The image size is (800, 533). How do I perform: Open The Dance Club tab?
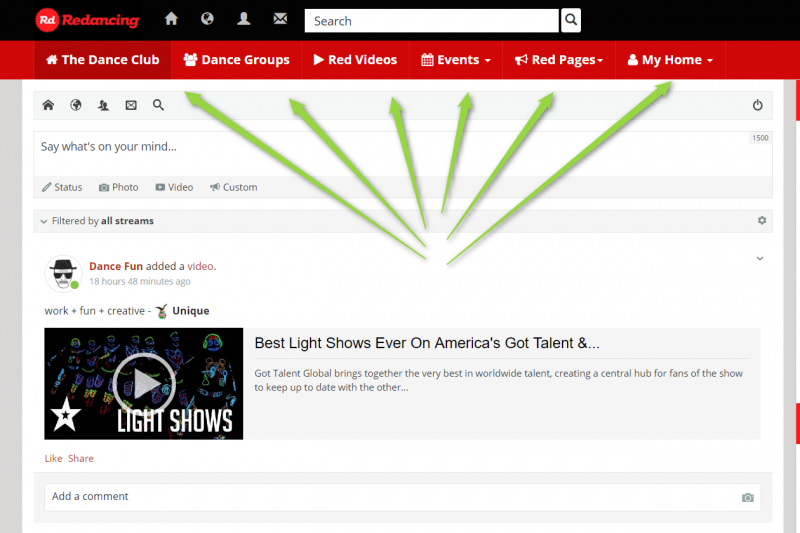pos(103,60)
